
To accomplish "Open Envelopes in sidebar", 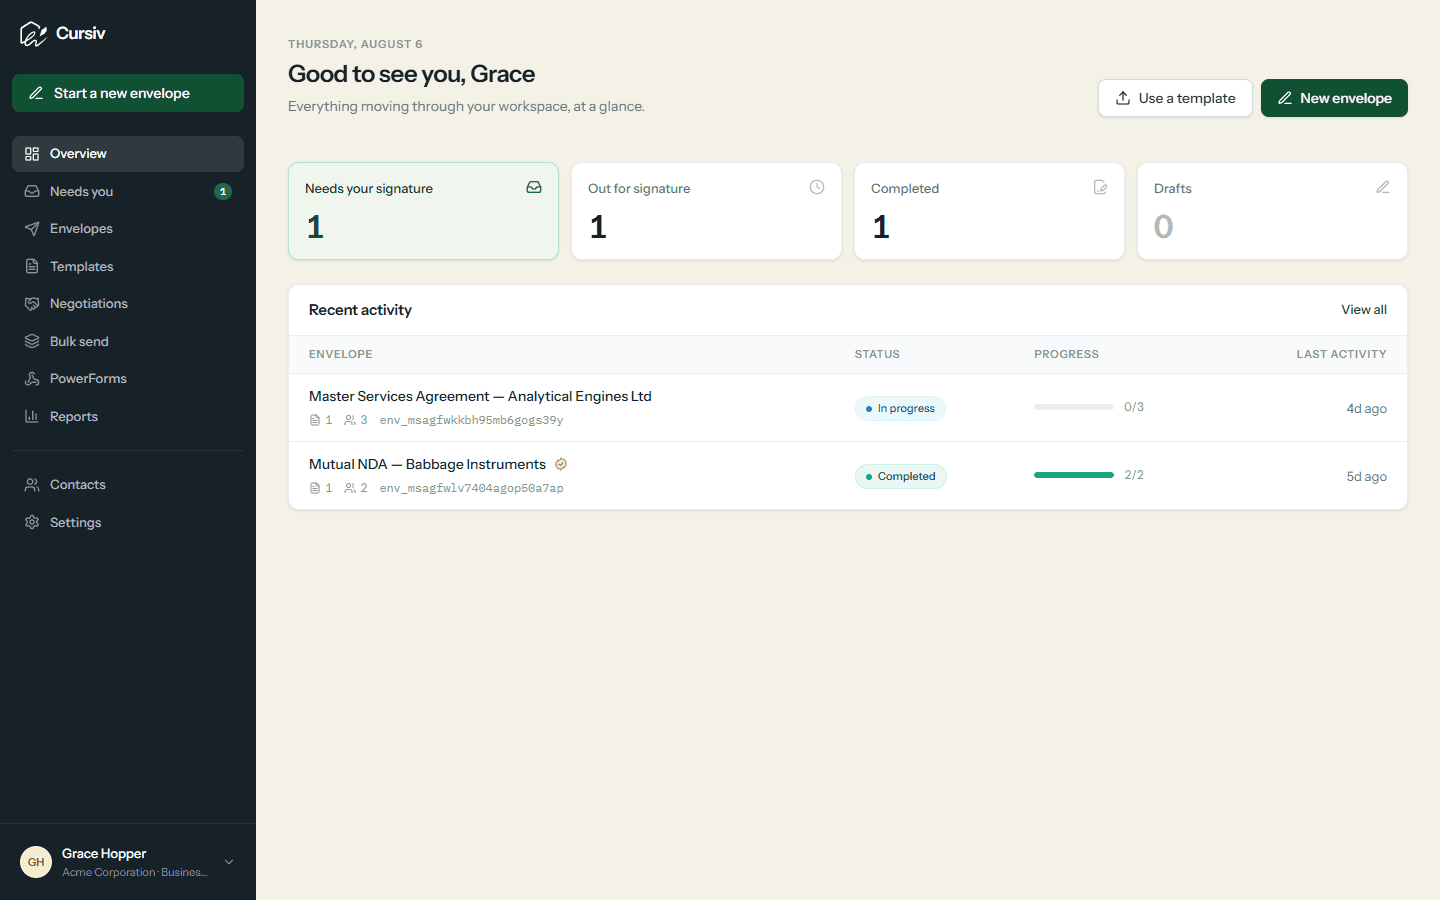I will [128, 229].
